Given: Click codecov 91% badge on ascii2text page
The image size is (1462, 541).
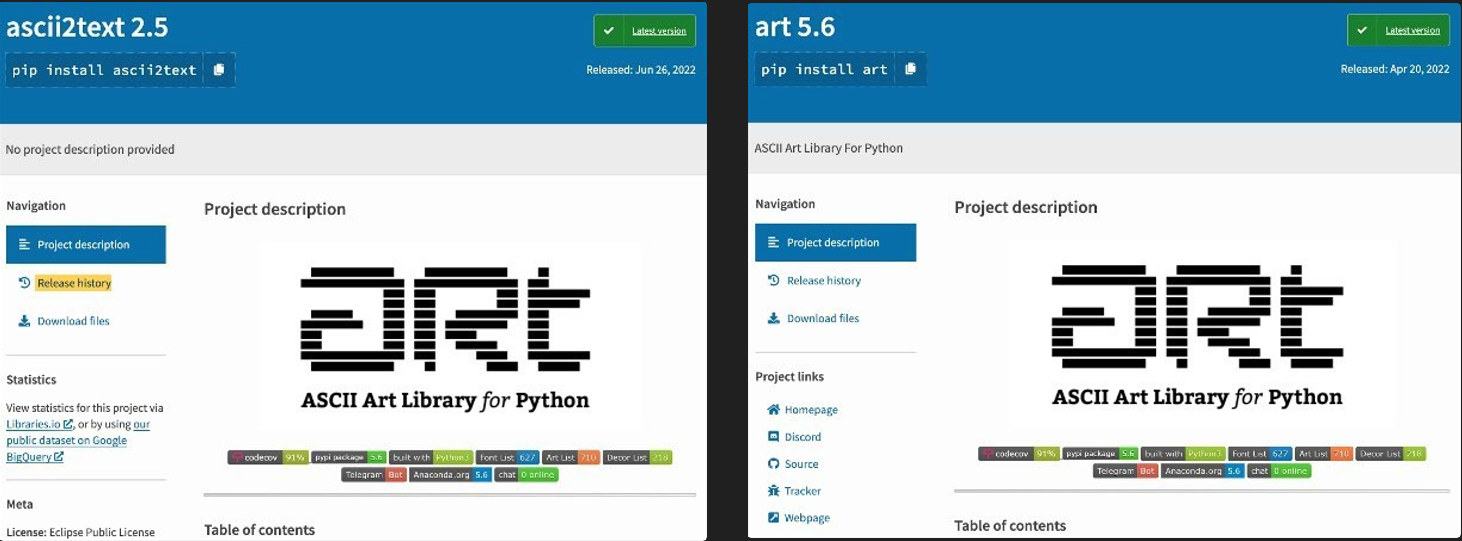Looking at the screenshot, I should tap(267, 457).
